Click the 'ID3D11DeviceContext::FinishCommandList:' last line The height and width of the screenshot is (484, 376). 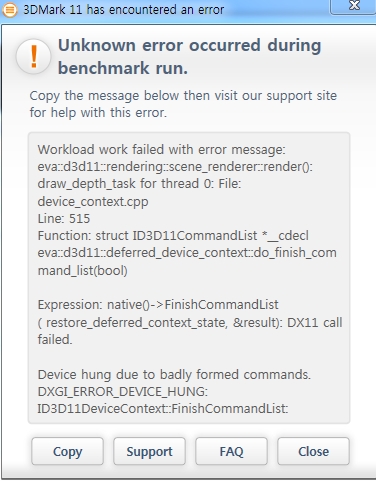163,409
